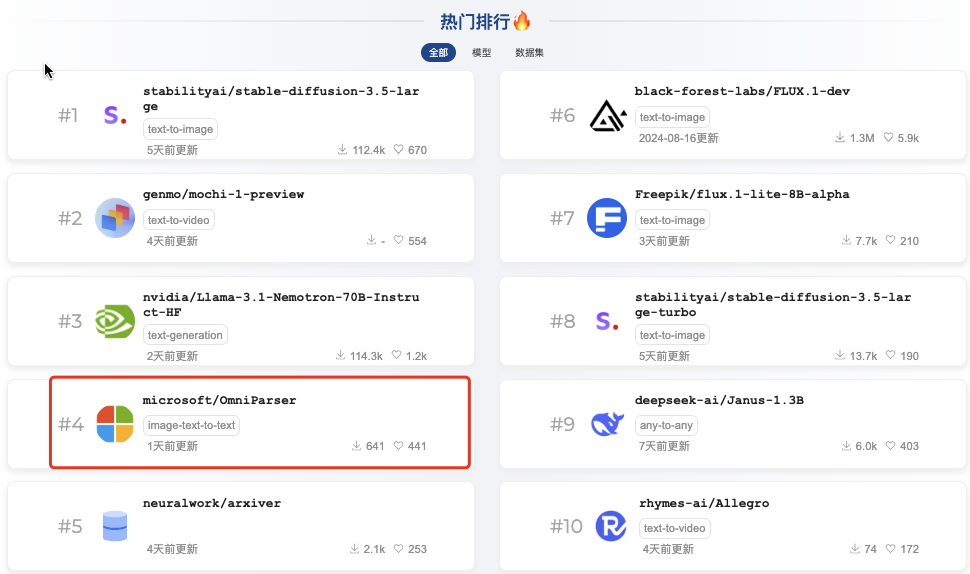The image size is (970, 574).
Task: Click the heart icon beside 253 likes
Action: pos(398,548)
